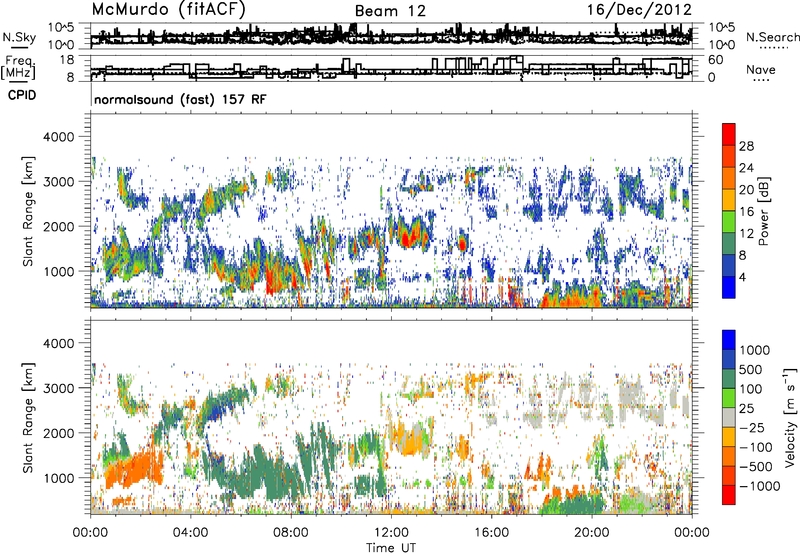Click the 04:00 time axis tick label
The width and height of the screenshot is (800, 554).
pyautogui.click(x=190, y=533)
